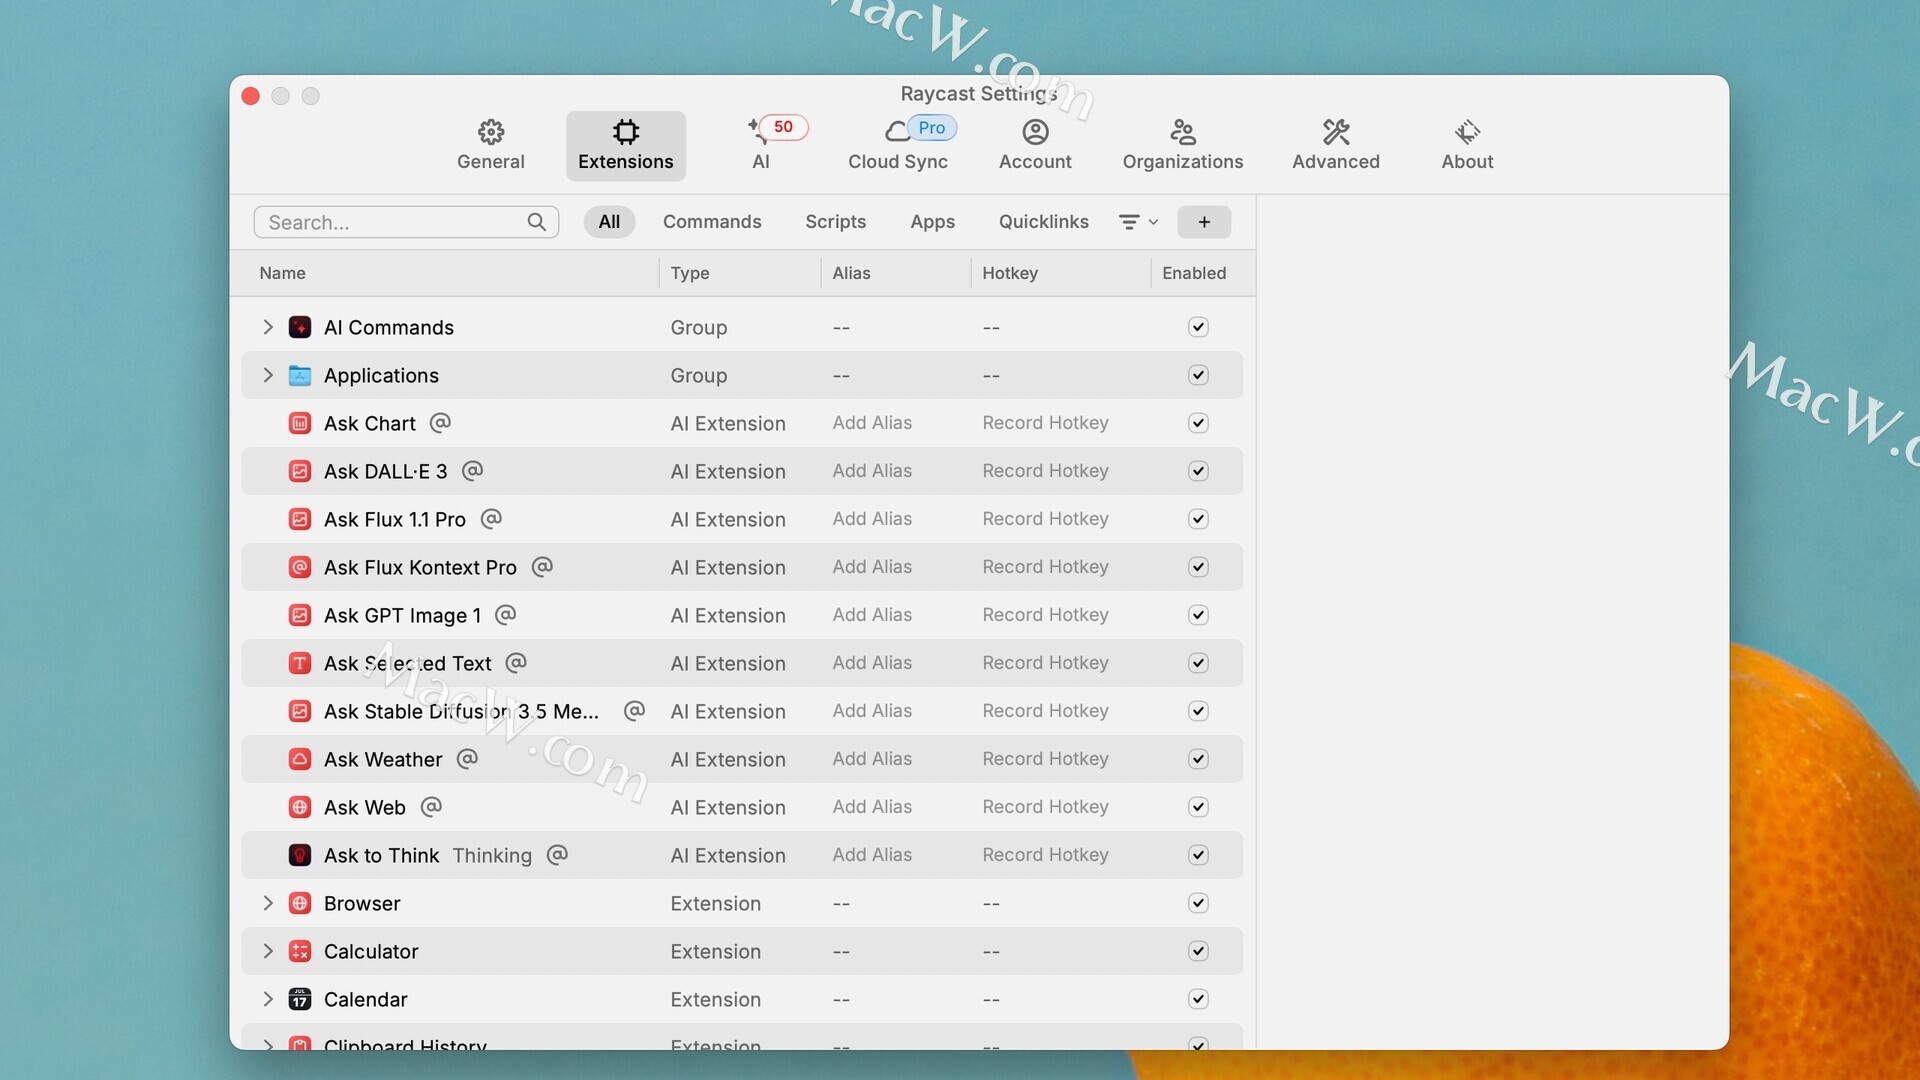Uncheck Enabled for Ask Flux Kontext Pro
1920x1080 pixels.
pos(1198,567)
